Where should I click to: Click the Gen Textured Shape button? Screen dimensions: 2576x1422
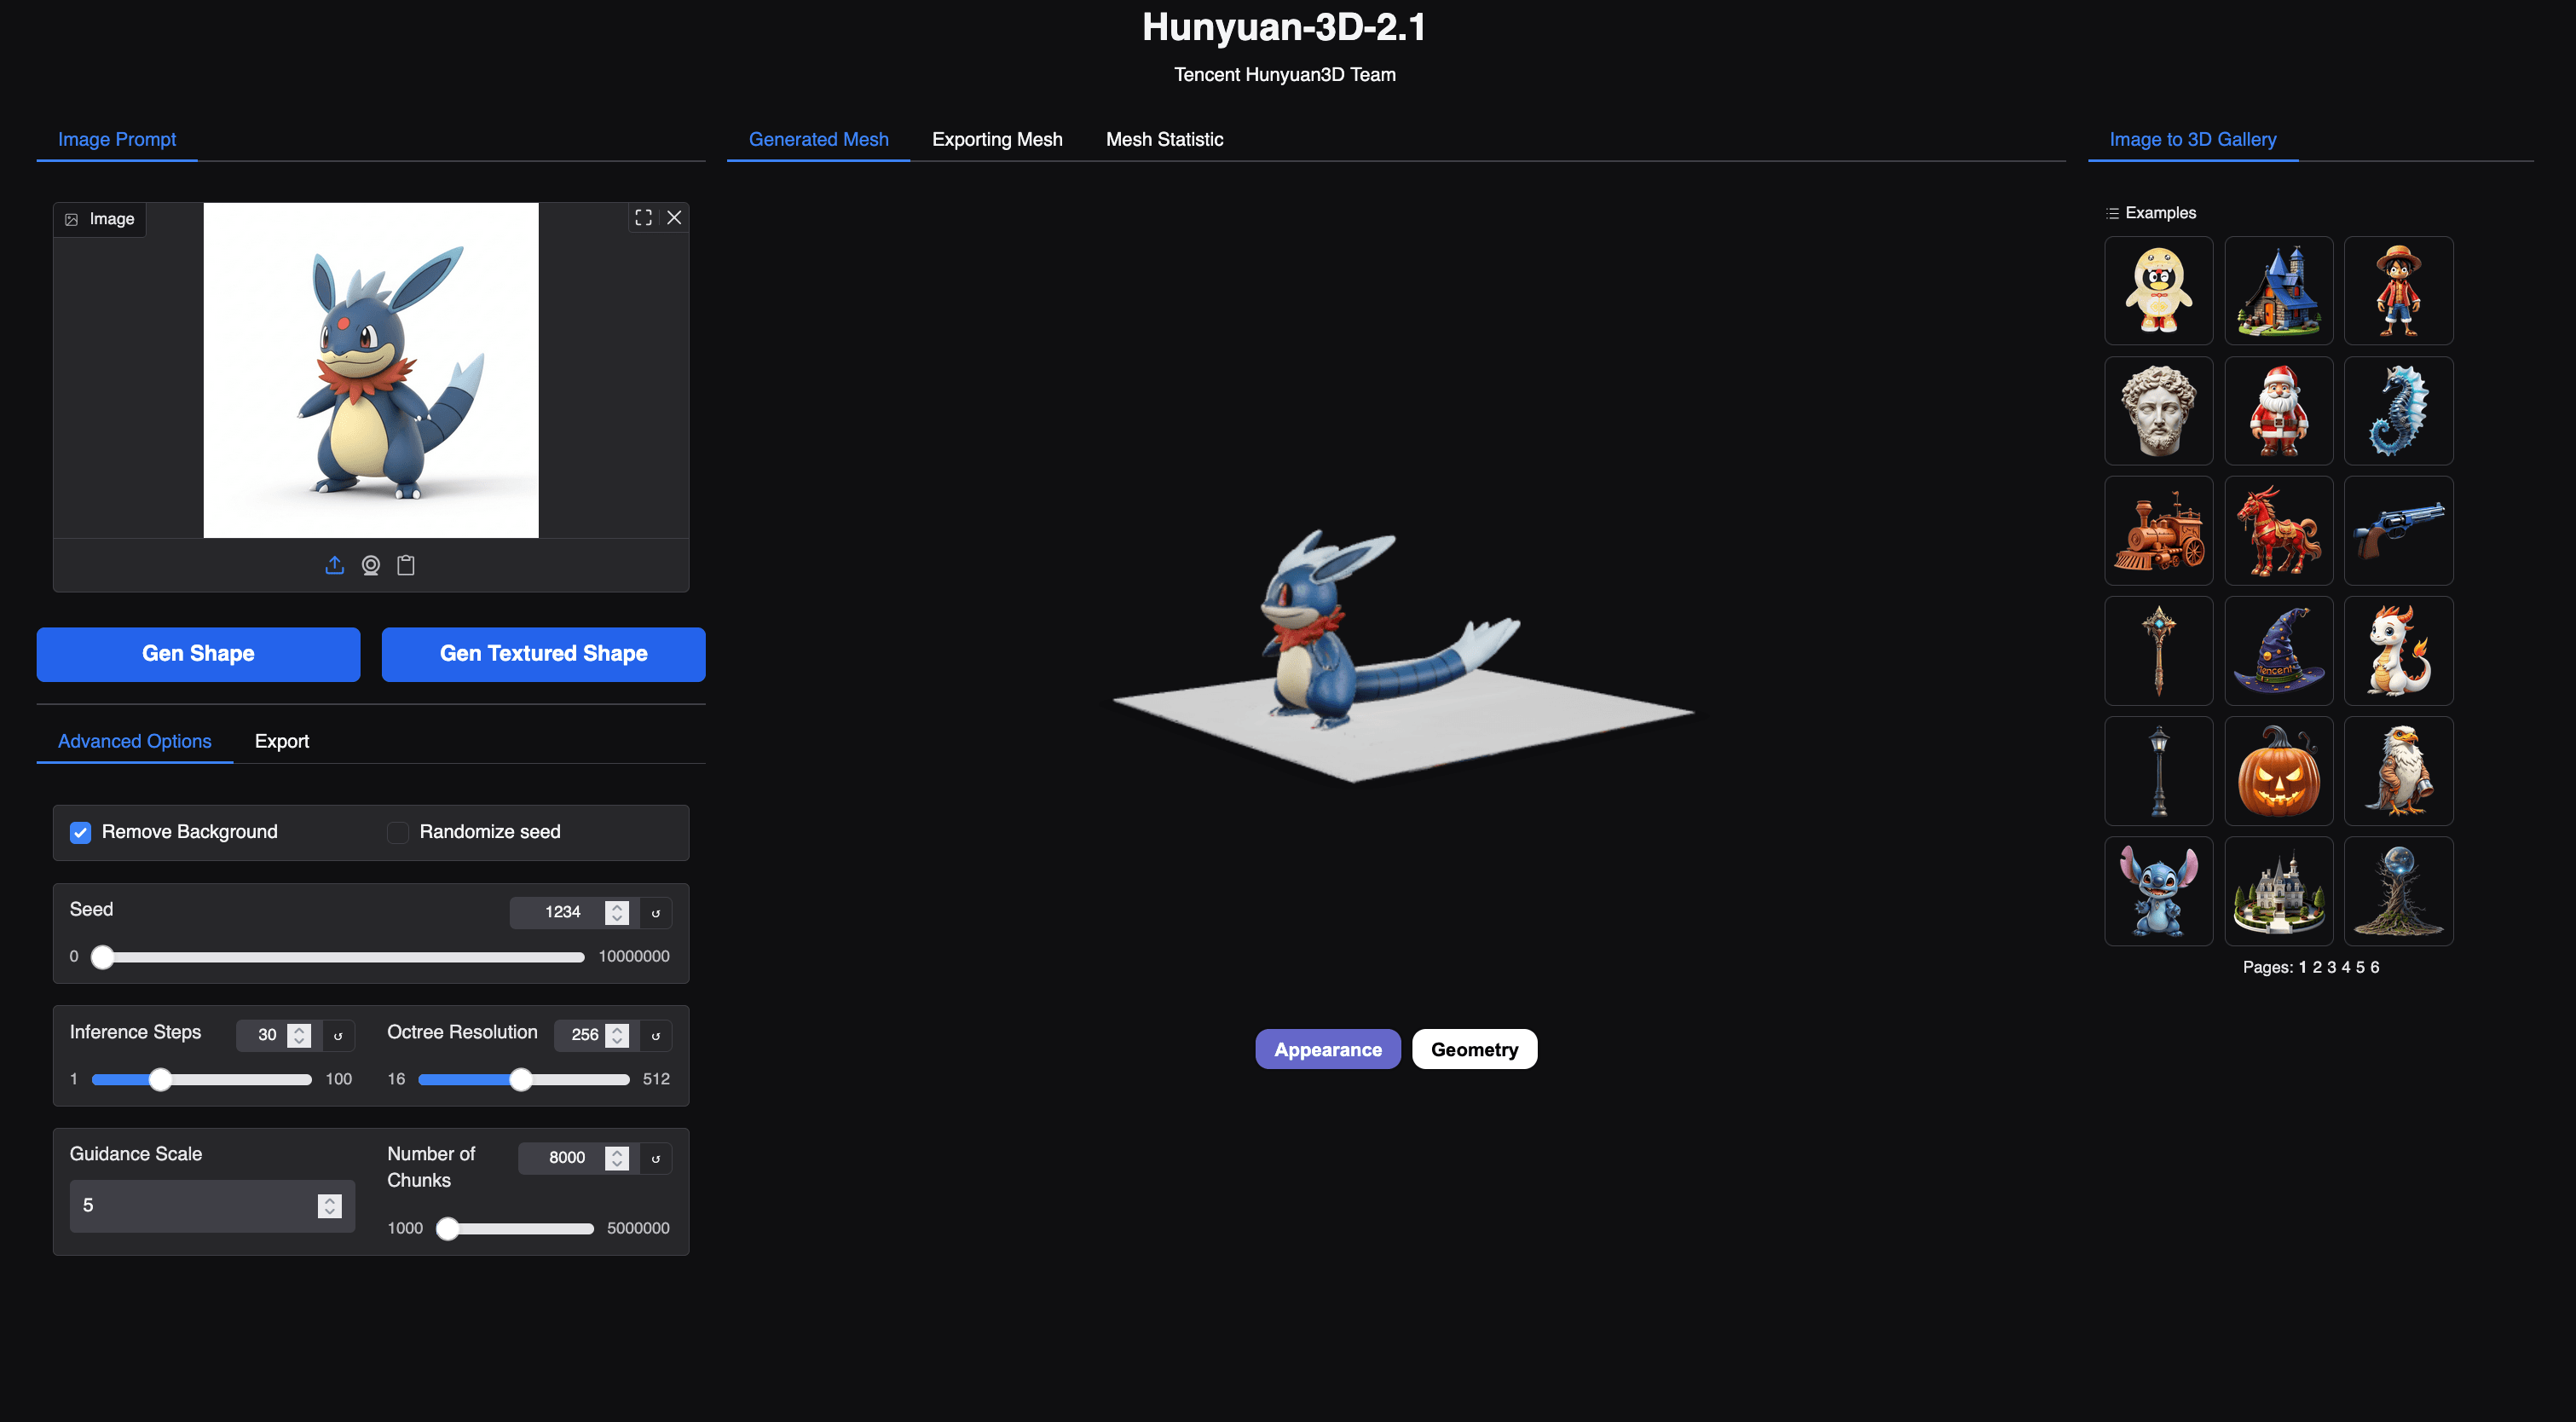[543, 654]
